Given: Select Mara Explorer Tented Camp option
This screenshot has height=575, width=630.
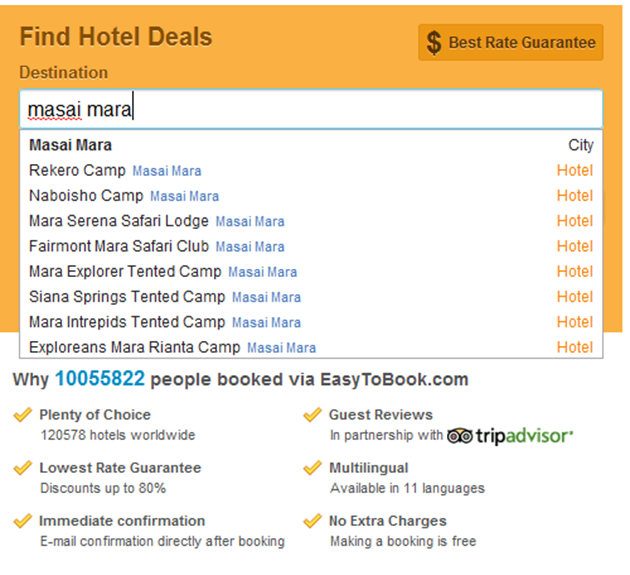Looking at the screenshot, I should pos(125,271).
